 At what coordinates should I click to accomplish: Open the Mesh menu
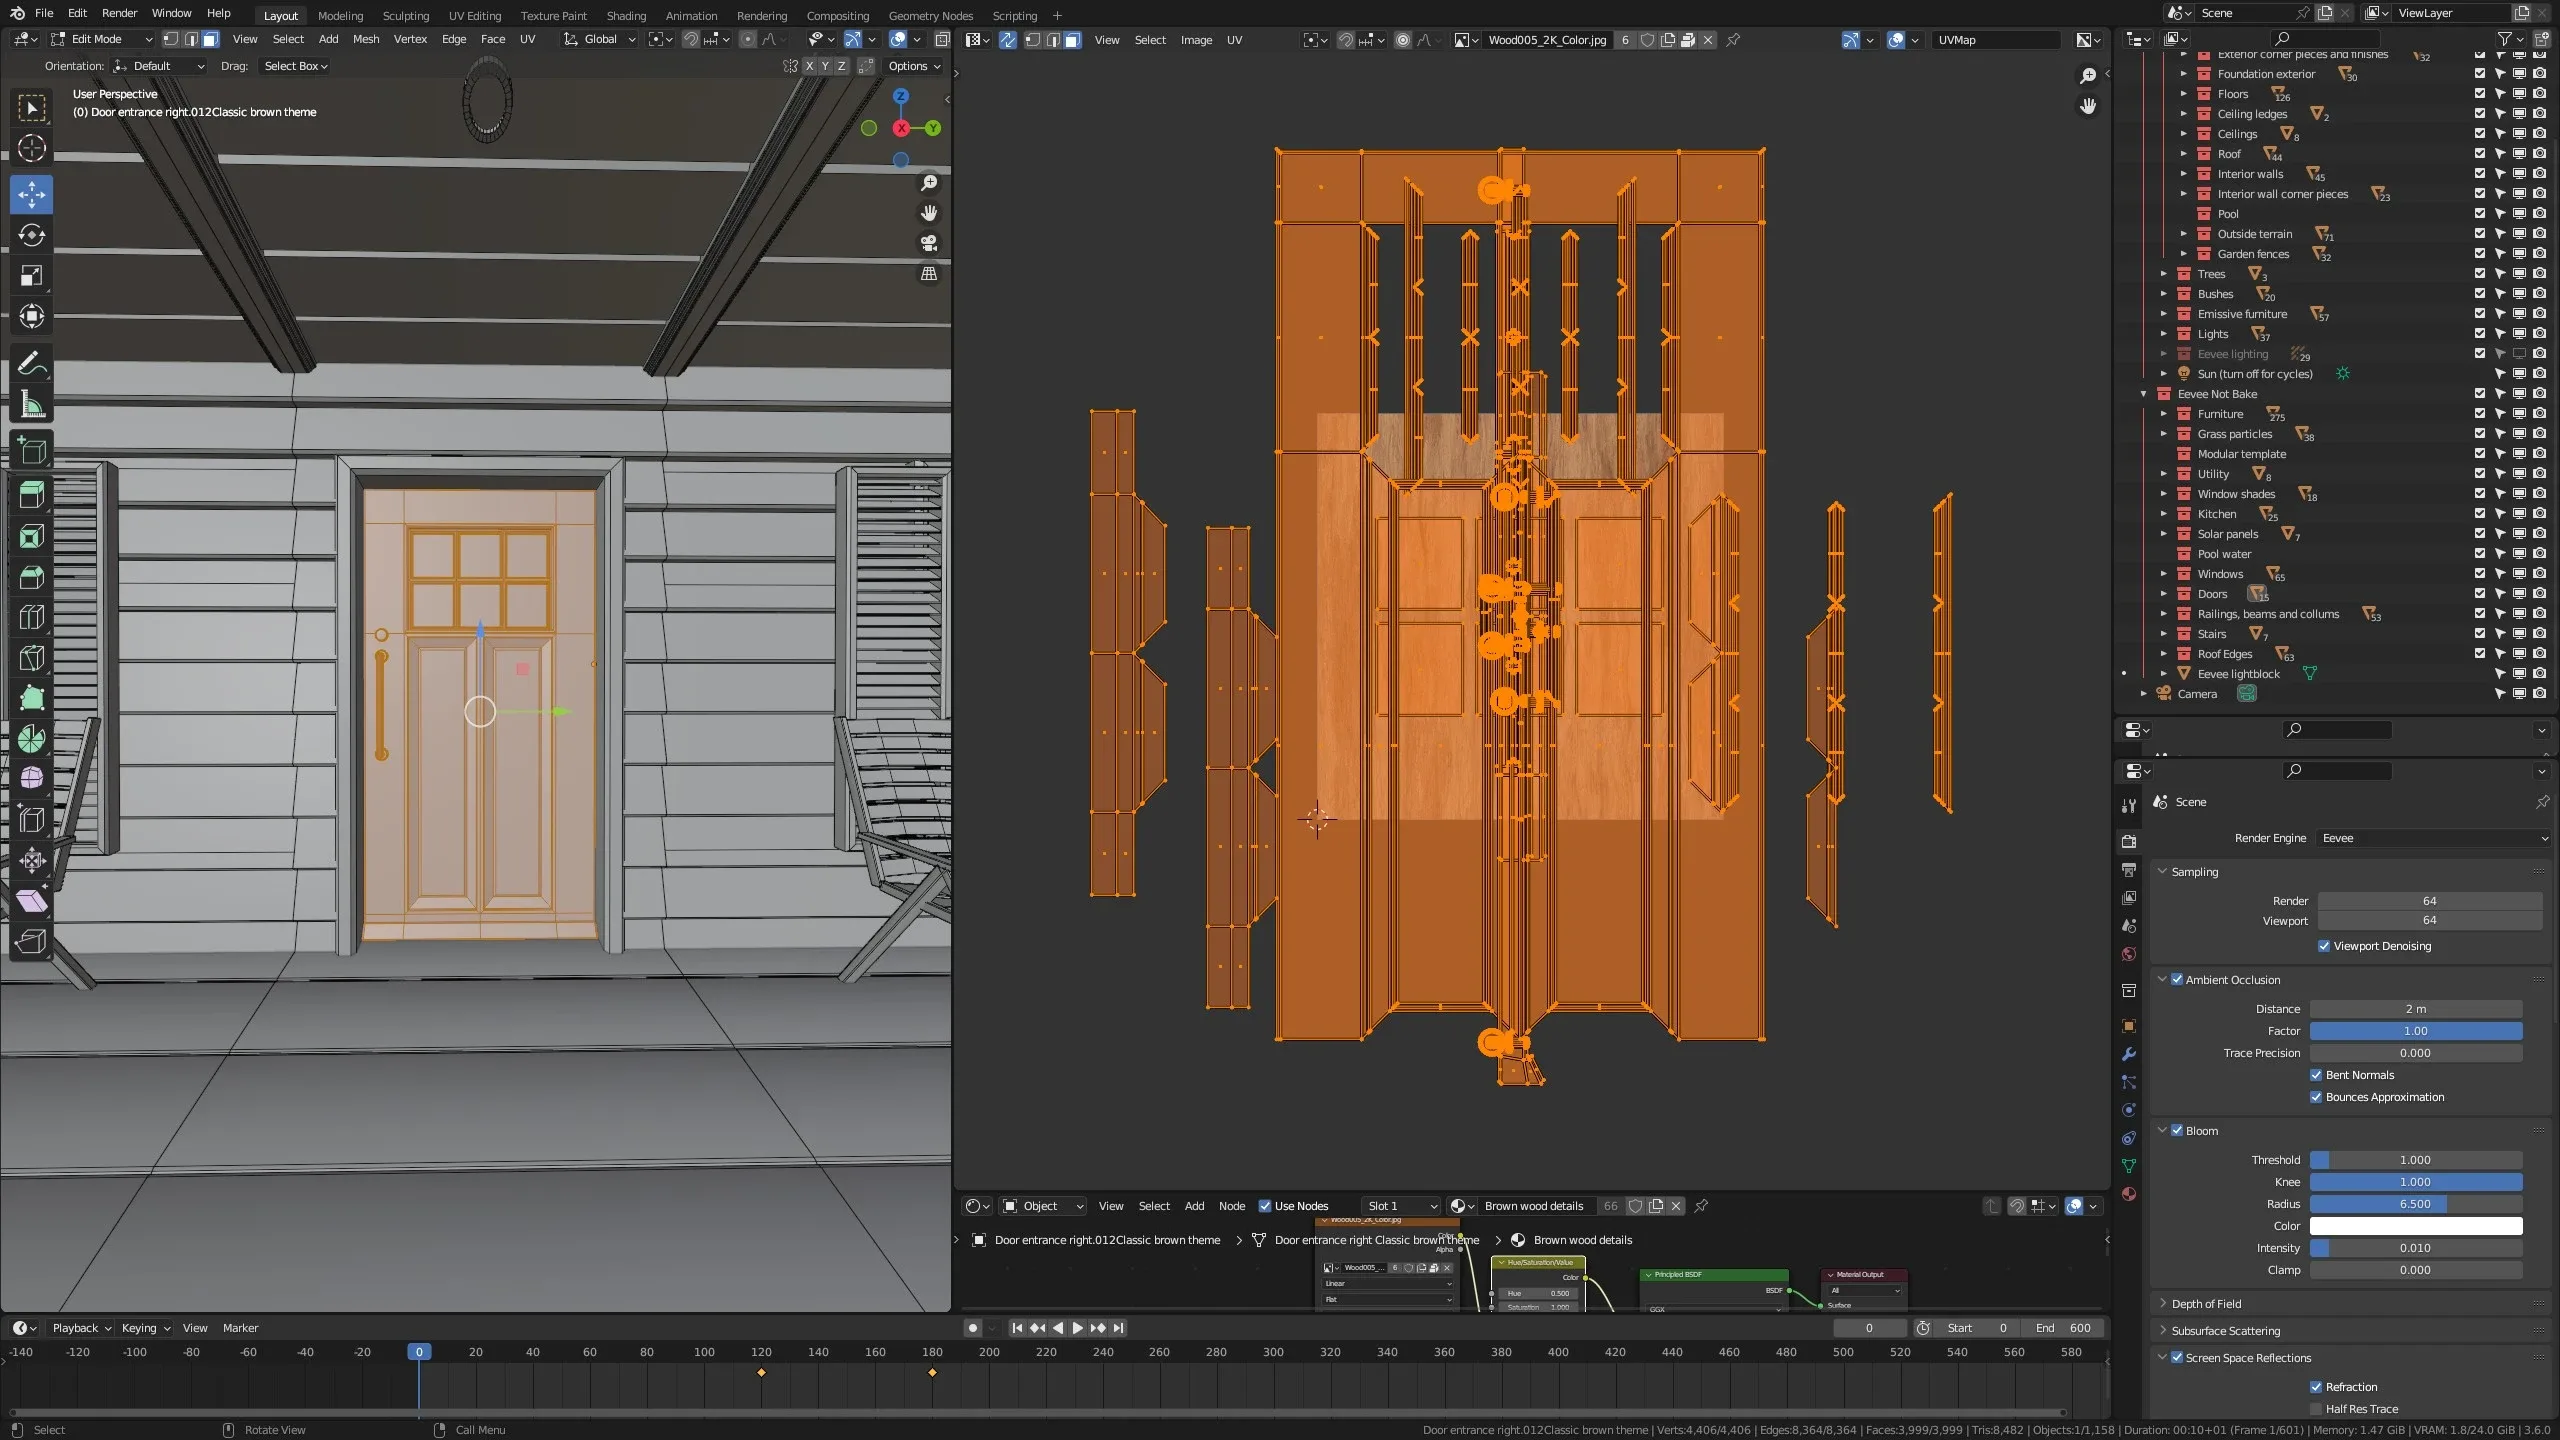point(365,39)
